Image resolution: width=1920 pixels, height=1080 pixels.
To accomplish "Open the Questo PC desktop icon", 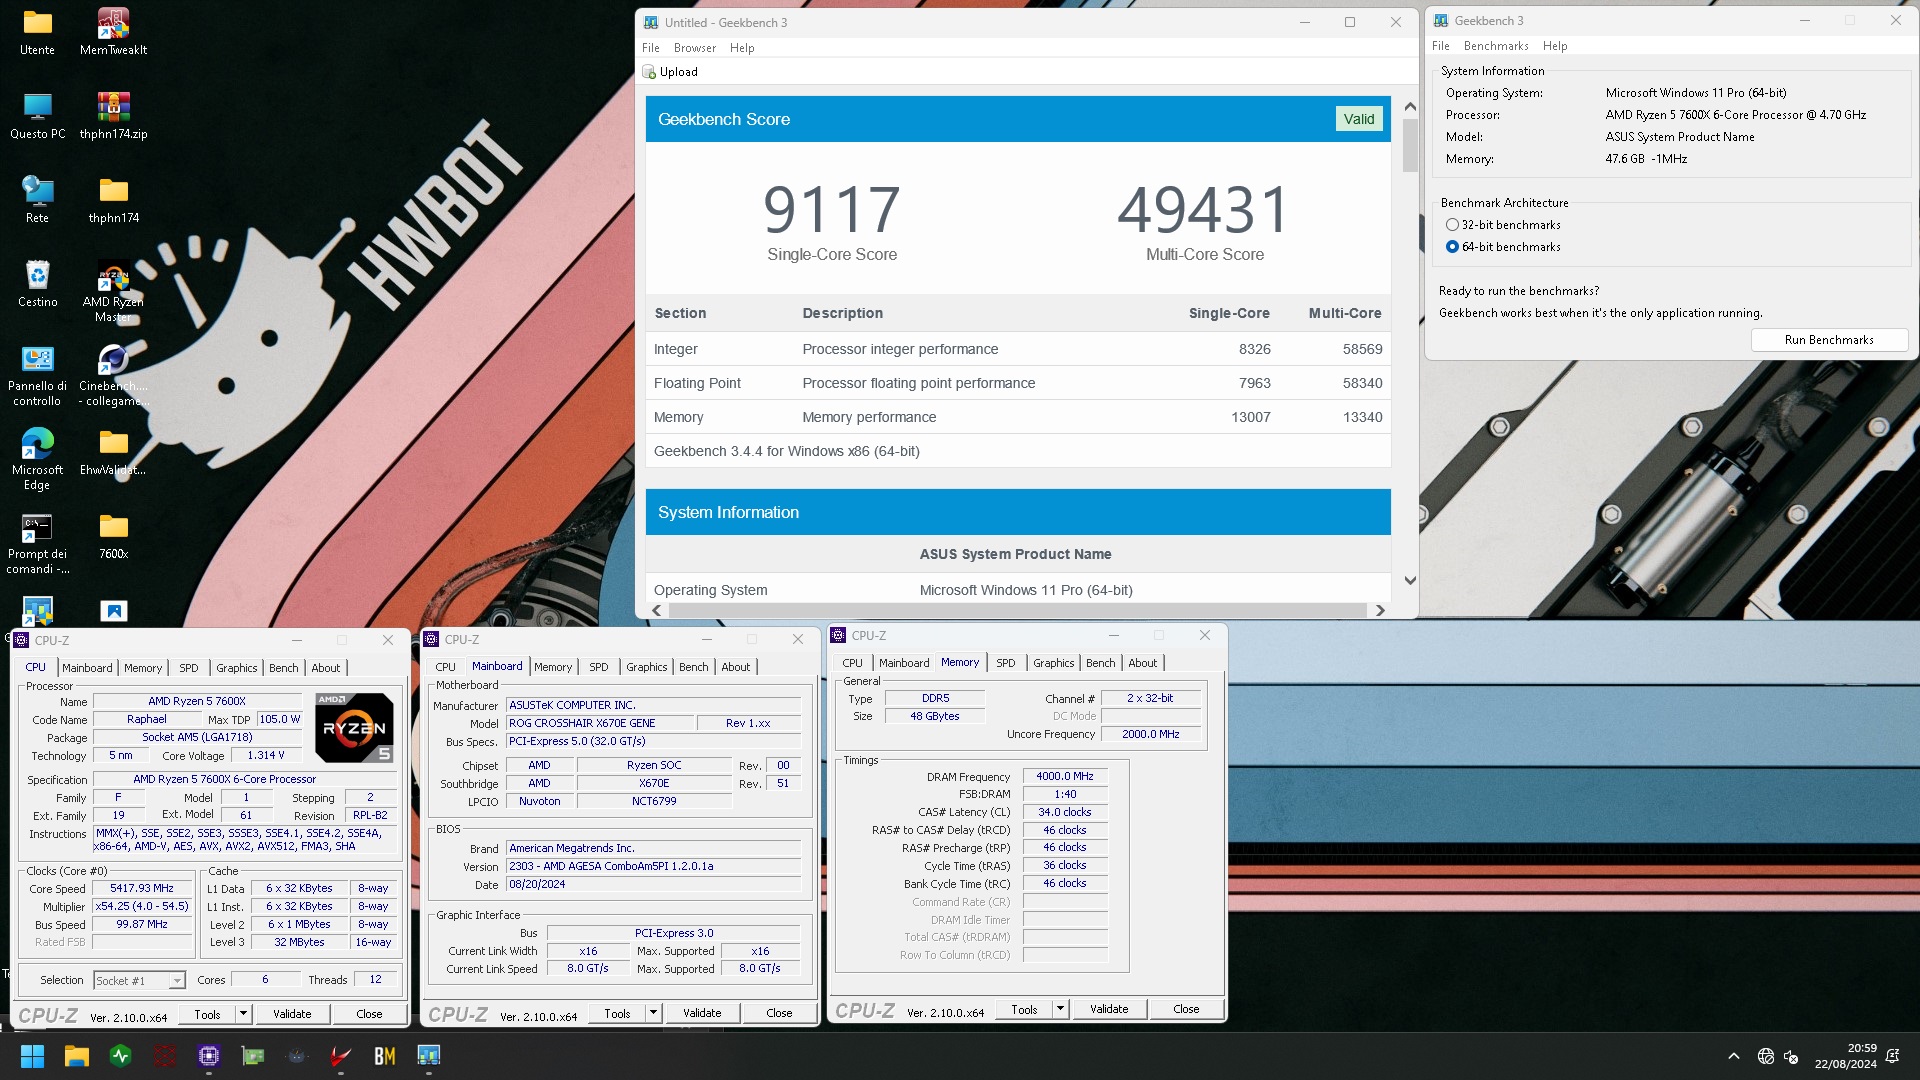I will tap(37, 115).
